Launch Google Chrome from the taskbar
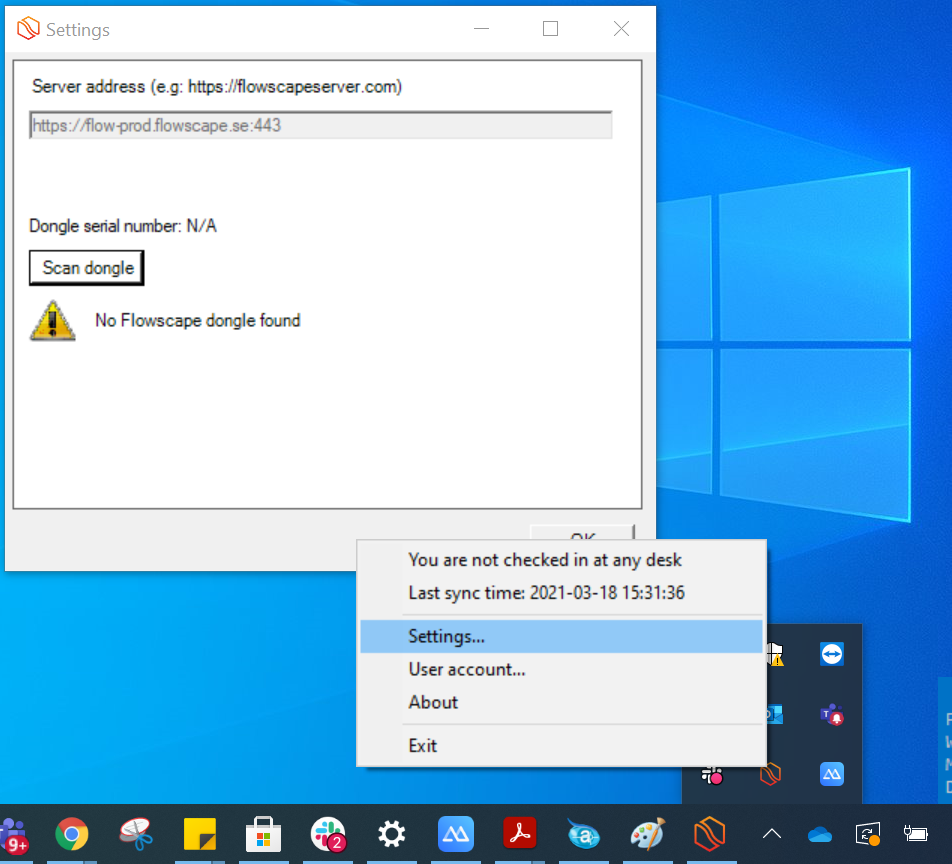952x864 pixels. [x=72, y=834]
